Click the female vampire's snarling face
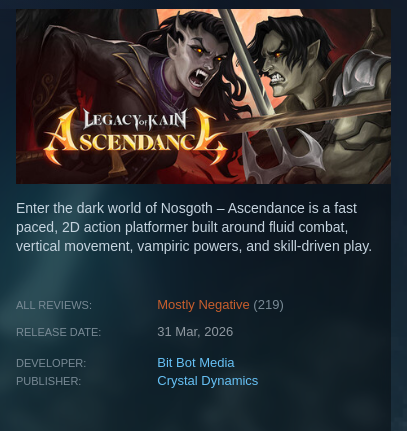Viewport: 407px width, 431px height. (197, 63)
